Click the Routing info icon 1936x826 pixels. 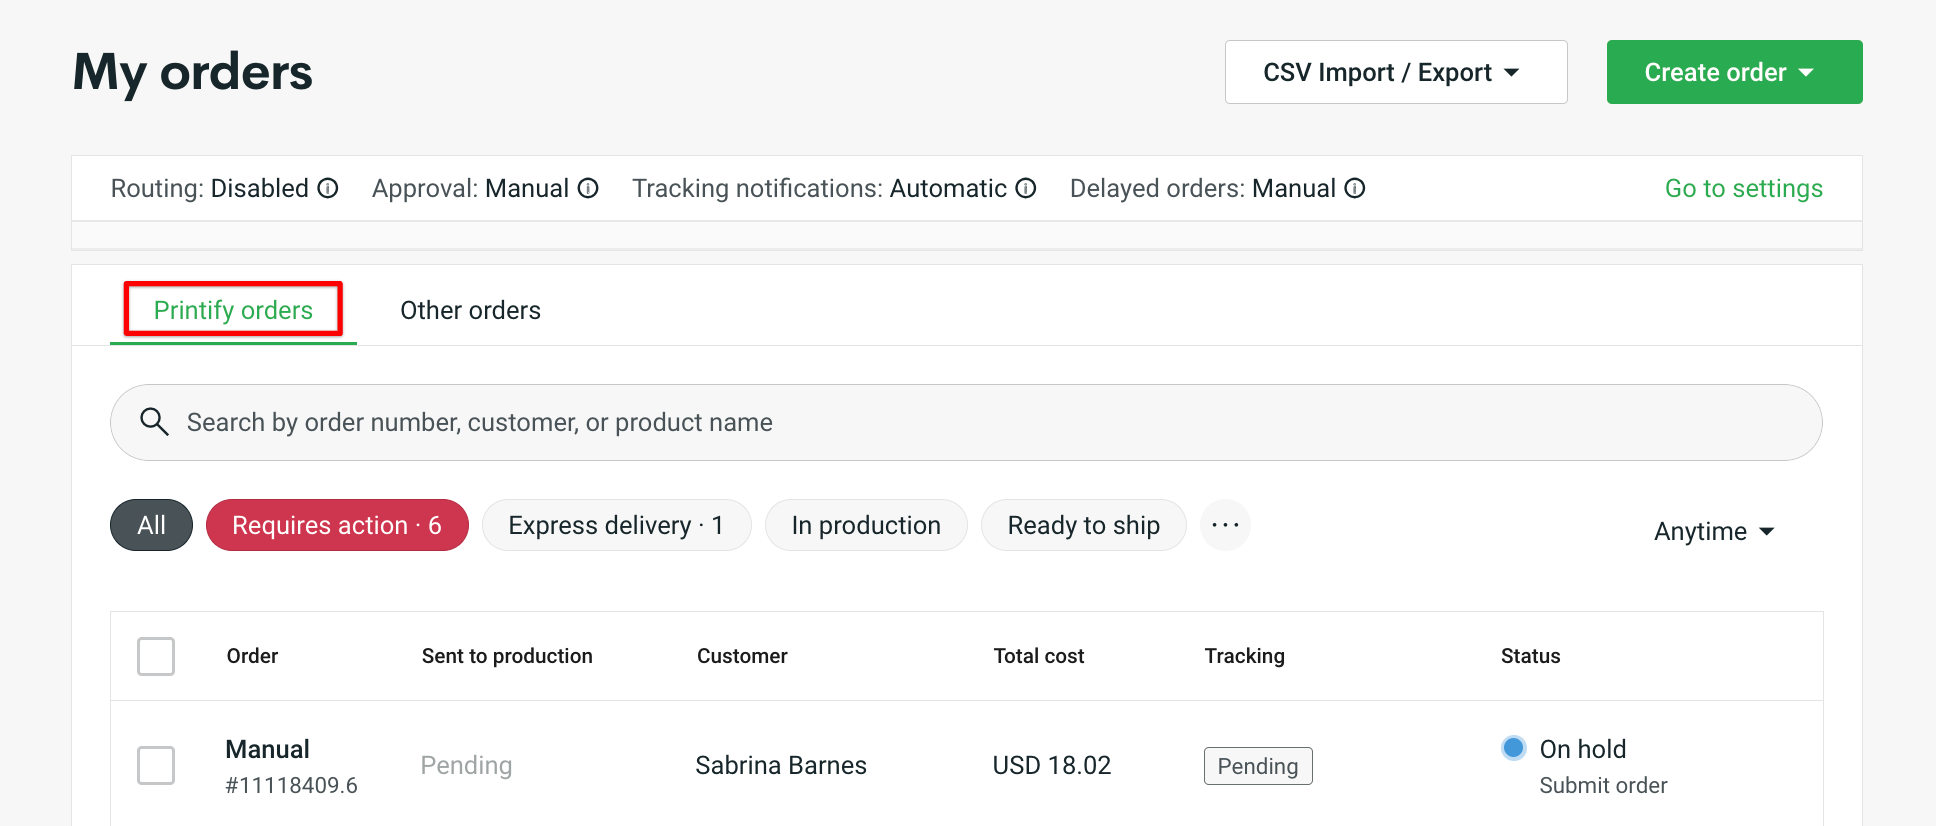pyautogui.click(x=328, y=188)
